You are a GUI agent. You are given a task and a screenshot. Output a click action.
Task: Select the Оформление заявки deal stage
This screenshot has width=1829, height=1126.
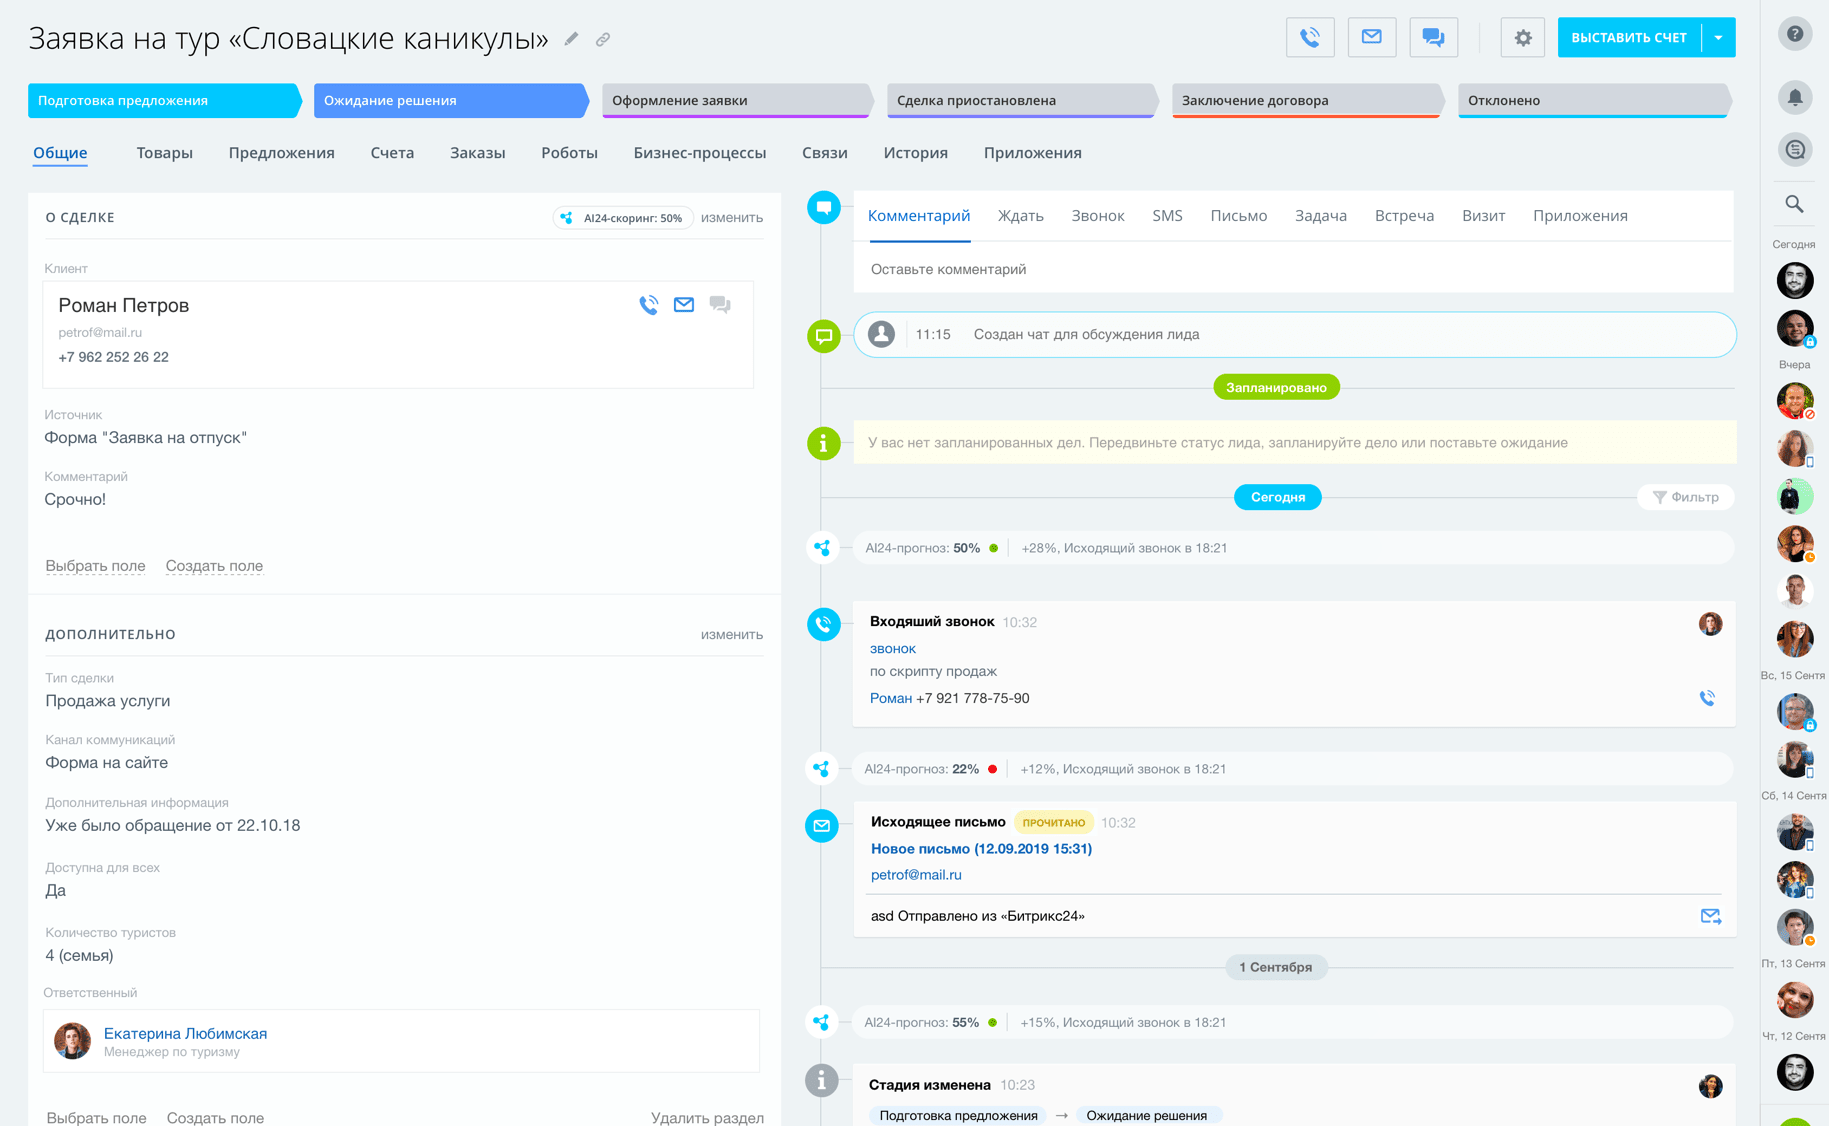[735, 100]
